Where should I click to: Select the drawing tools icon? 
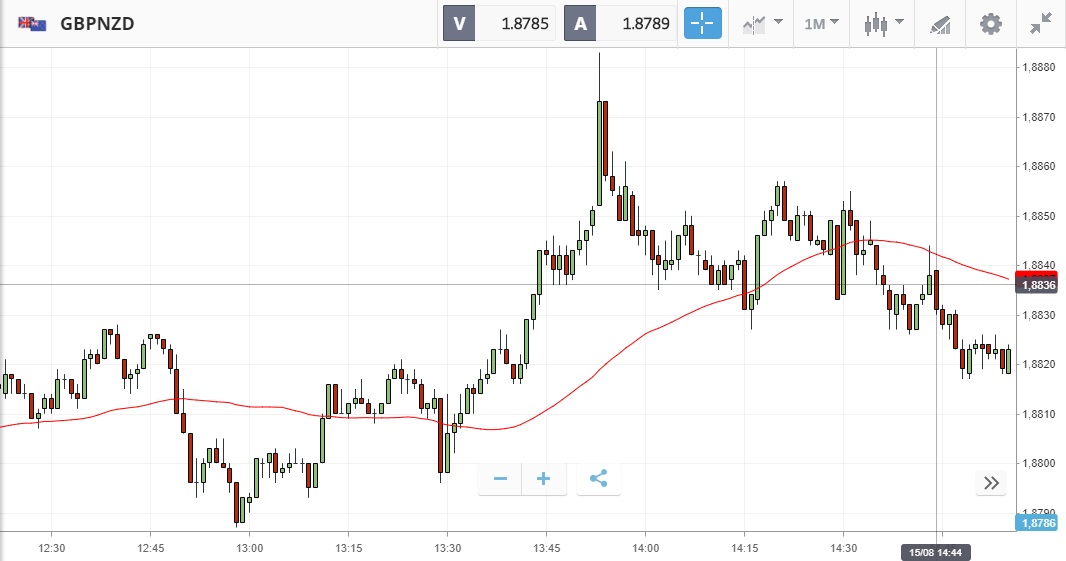point(940,23)
